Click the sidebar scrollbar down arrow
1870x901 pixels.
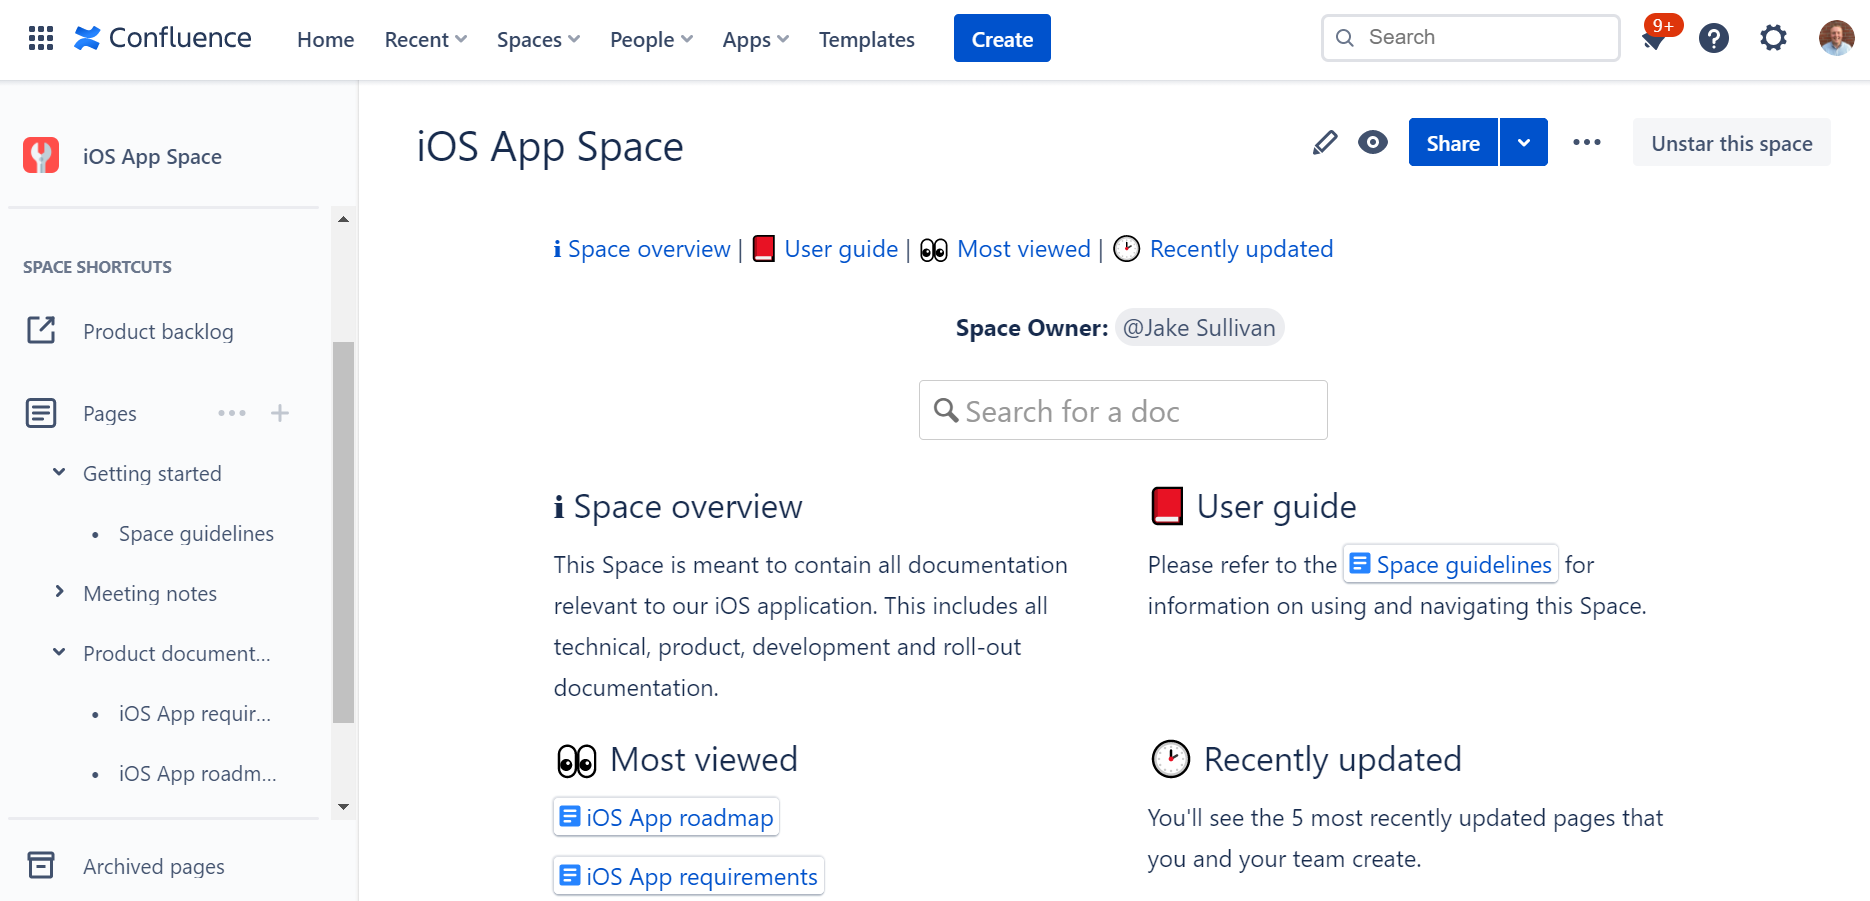click(x=343, y=807)
